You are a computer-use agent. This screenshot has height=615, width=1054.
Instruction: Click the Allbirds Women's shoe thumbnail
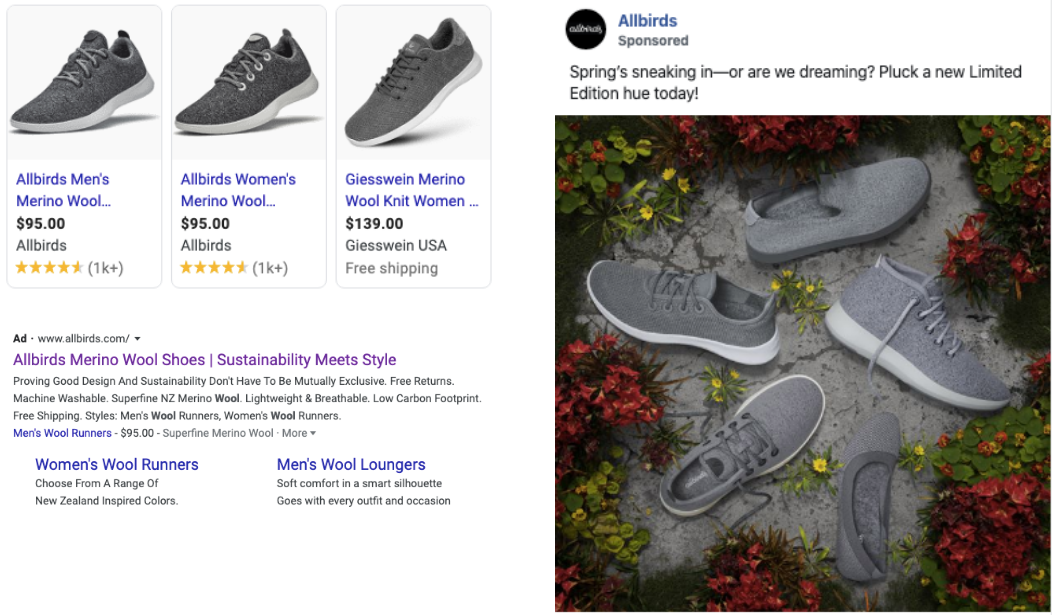249,83
